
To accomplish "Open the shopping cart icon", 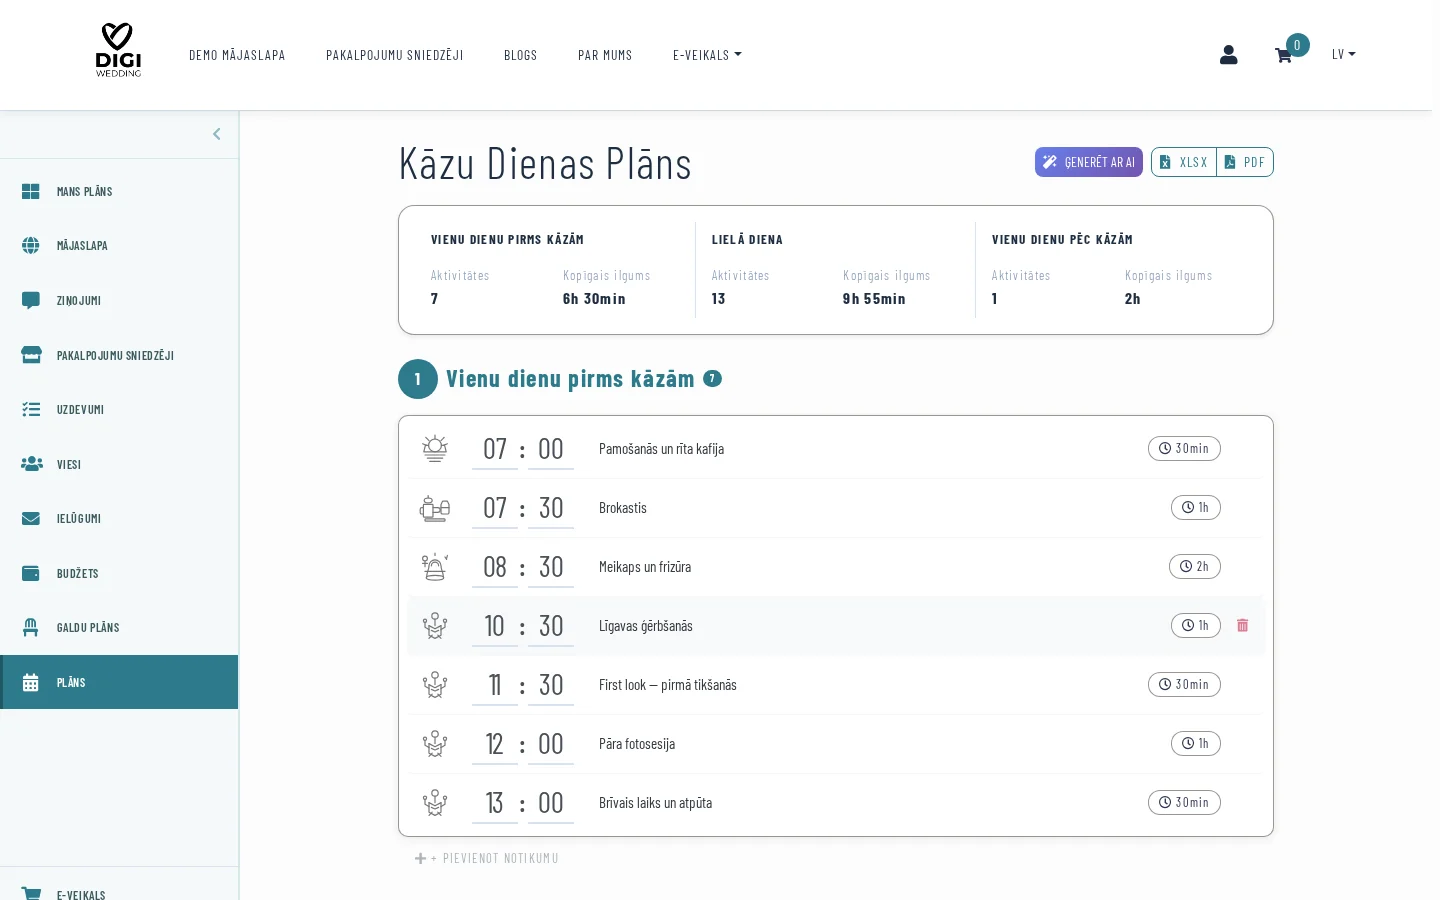I will coord(1283,56).
